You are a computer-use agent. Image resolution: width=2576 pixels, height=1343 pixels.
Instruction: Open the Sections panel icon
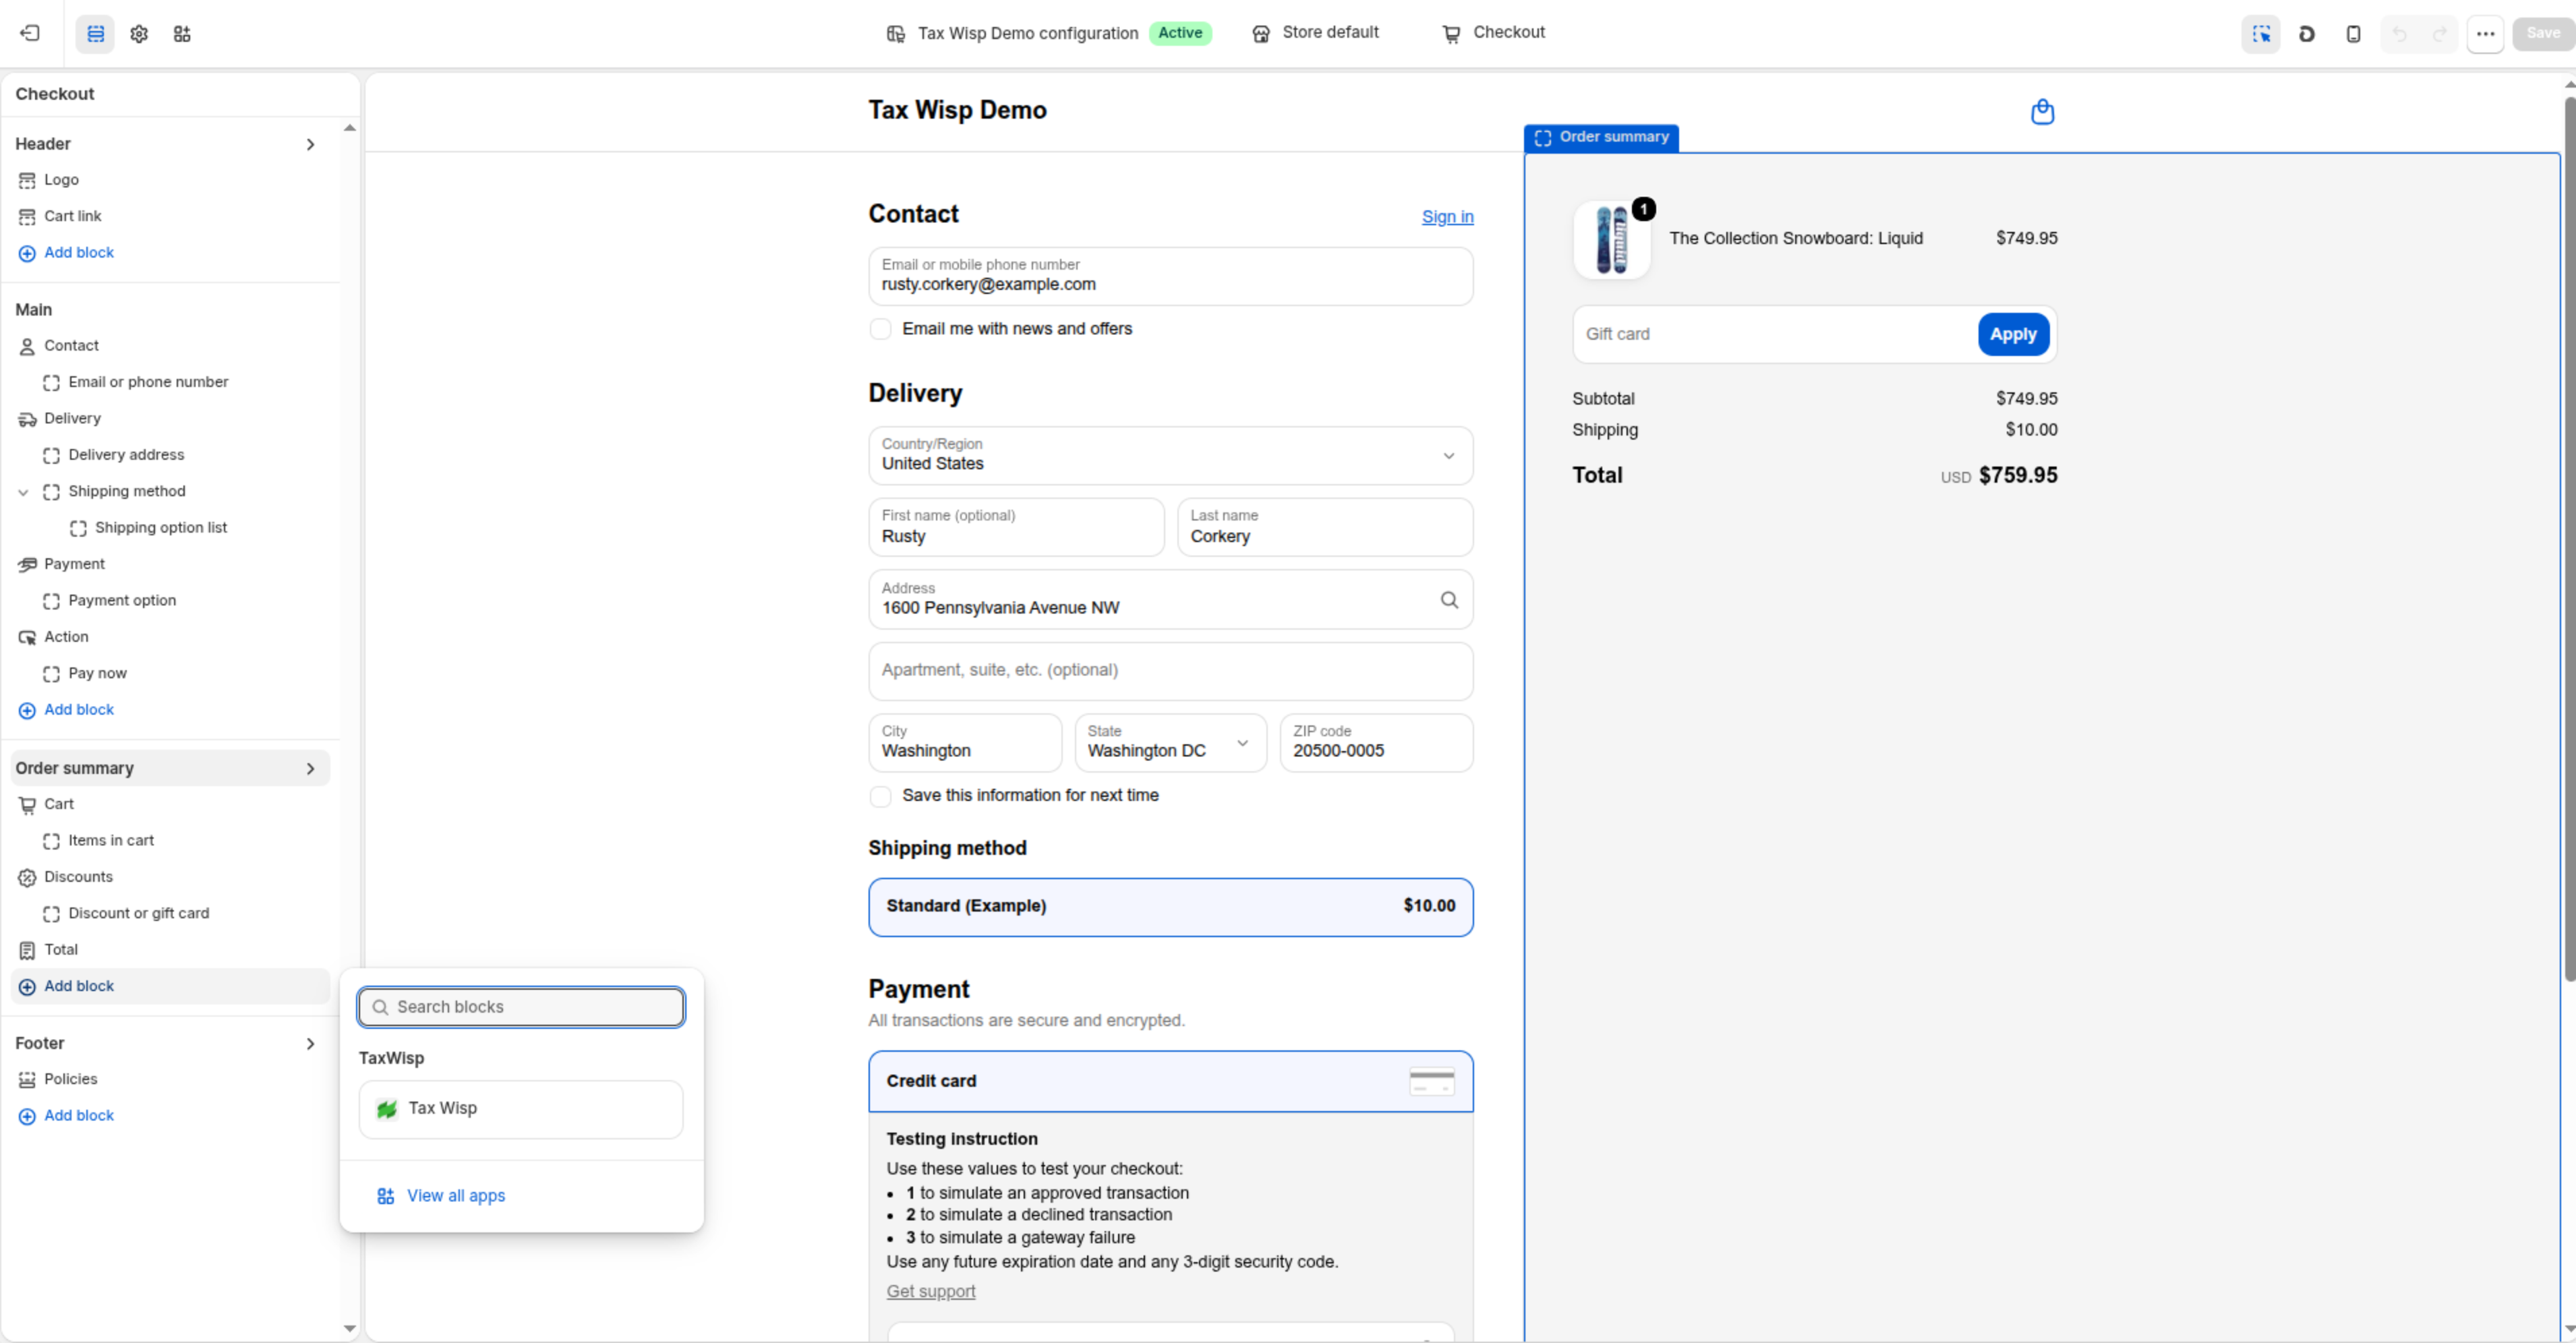95,33
